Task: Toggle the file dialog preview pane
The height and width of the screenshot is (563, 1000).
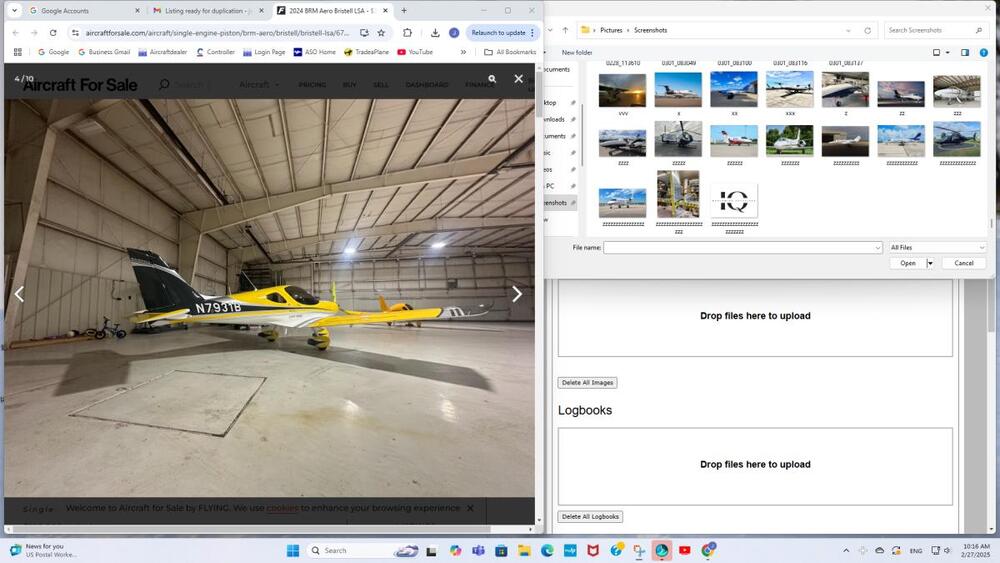Action: pyautogui.click(x=965, y=52)
